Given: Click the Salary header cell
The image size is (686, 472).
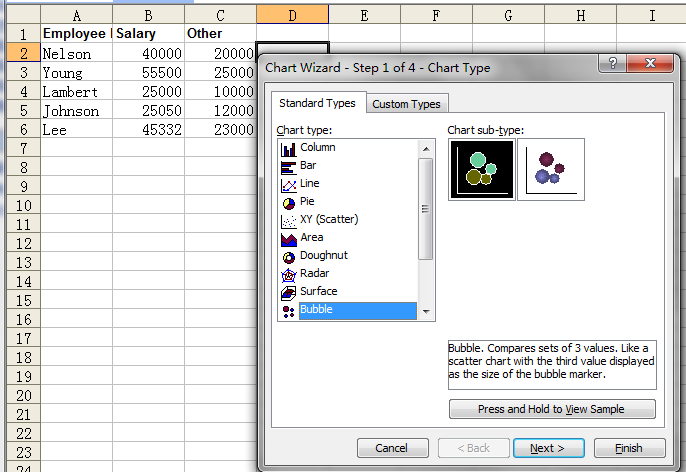Looking at the screenshot, I should 148,34.
